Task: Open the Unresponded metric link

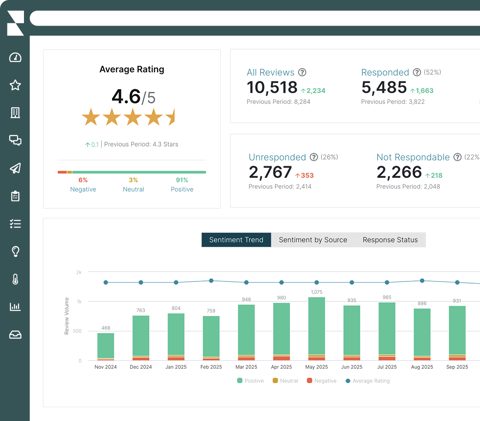Action: click(277, 157)
